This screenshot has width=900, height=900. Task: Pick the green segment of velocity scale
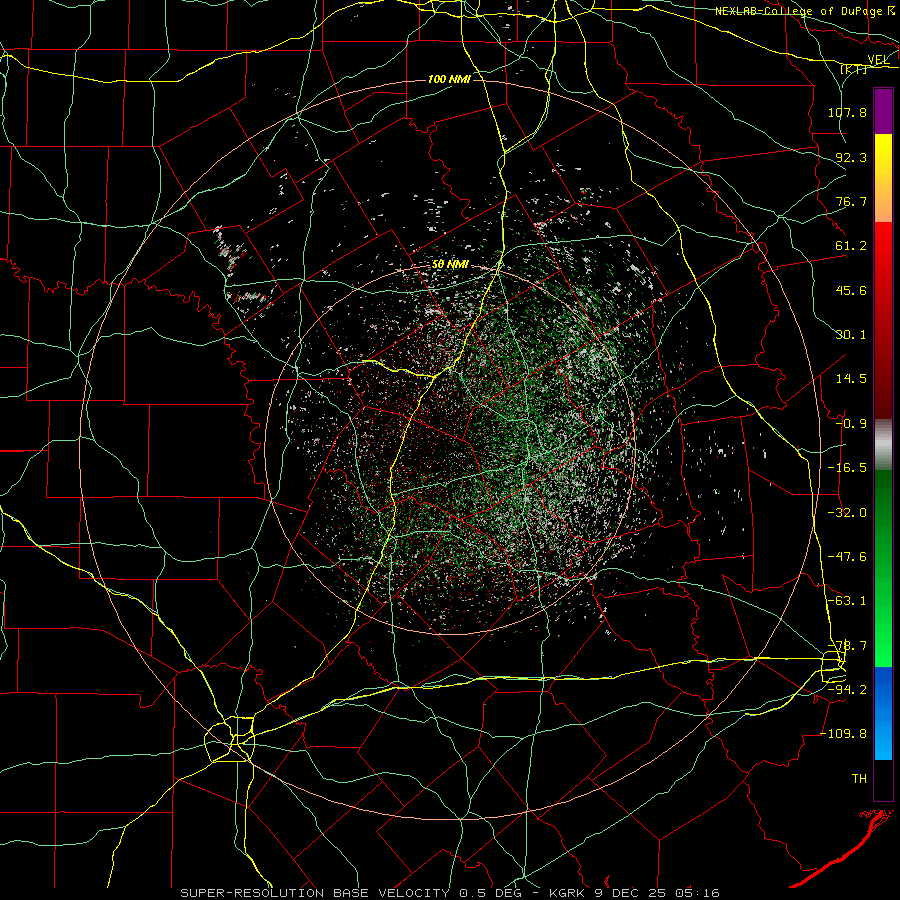pyautogui.click(x=883, y=568)
